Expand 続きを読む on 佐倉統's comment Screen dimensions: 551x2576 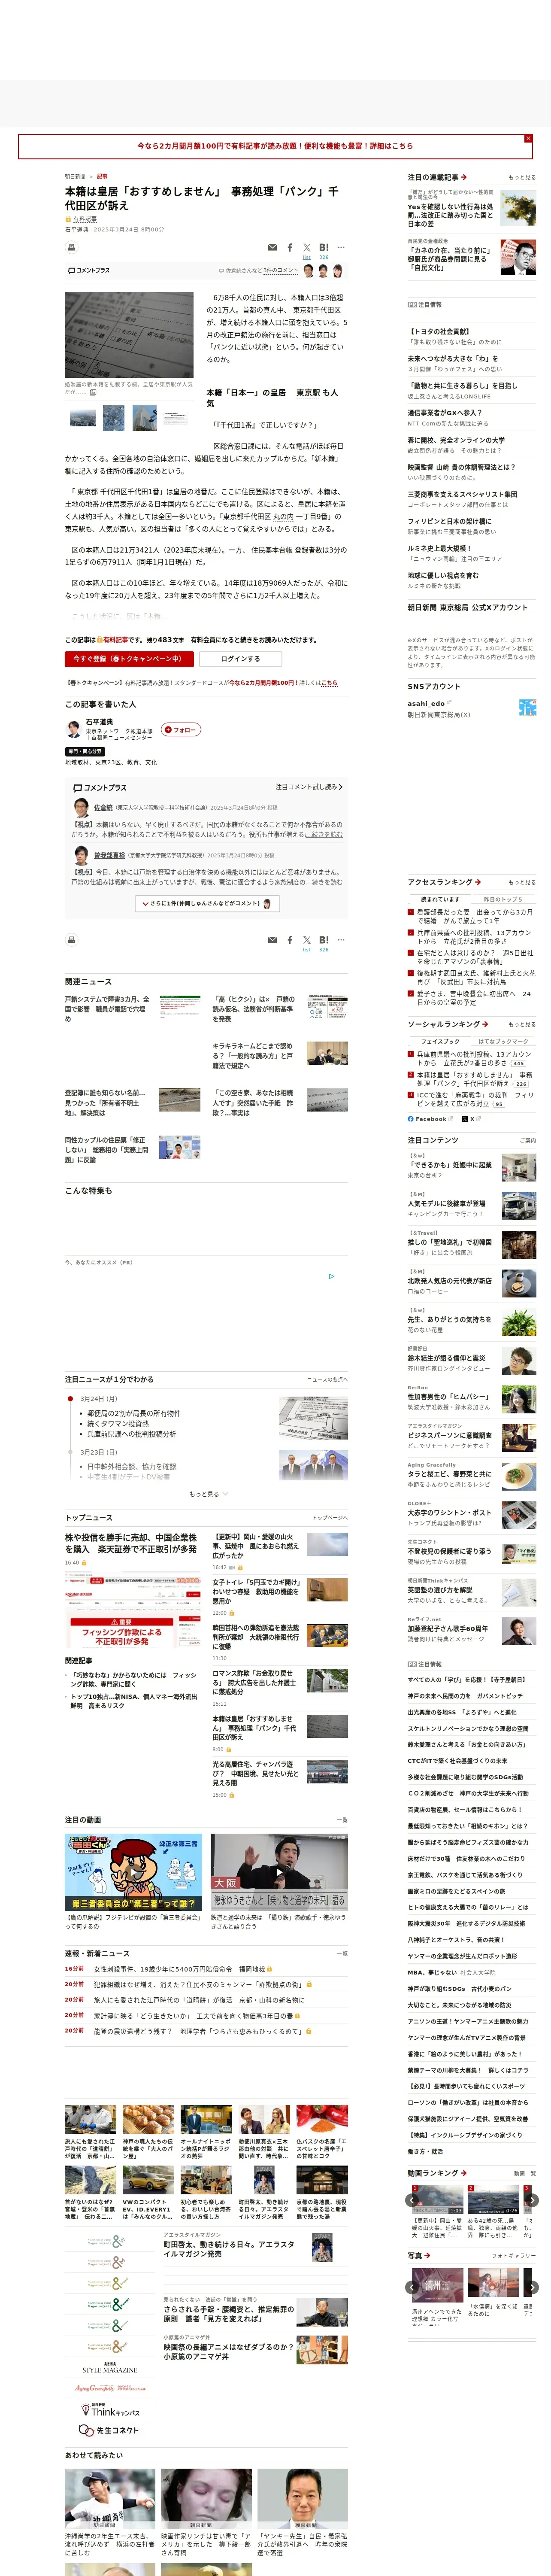click(324, 834)
